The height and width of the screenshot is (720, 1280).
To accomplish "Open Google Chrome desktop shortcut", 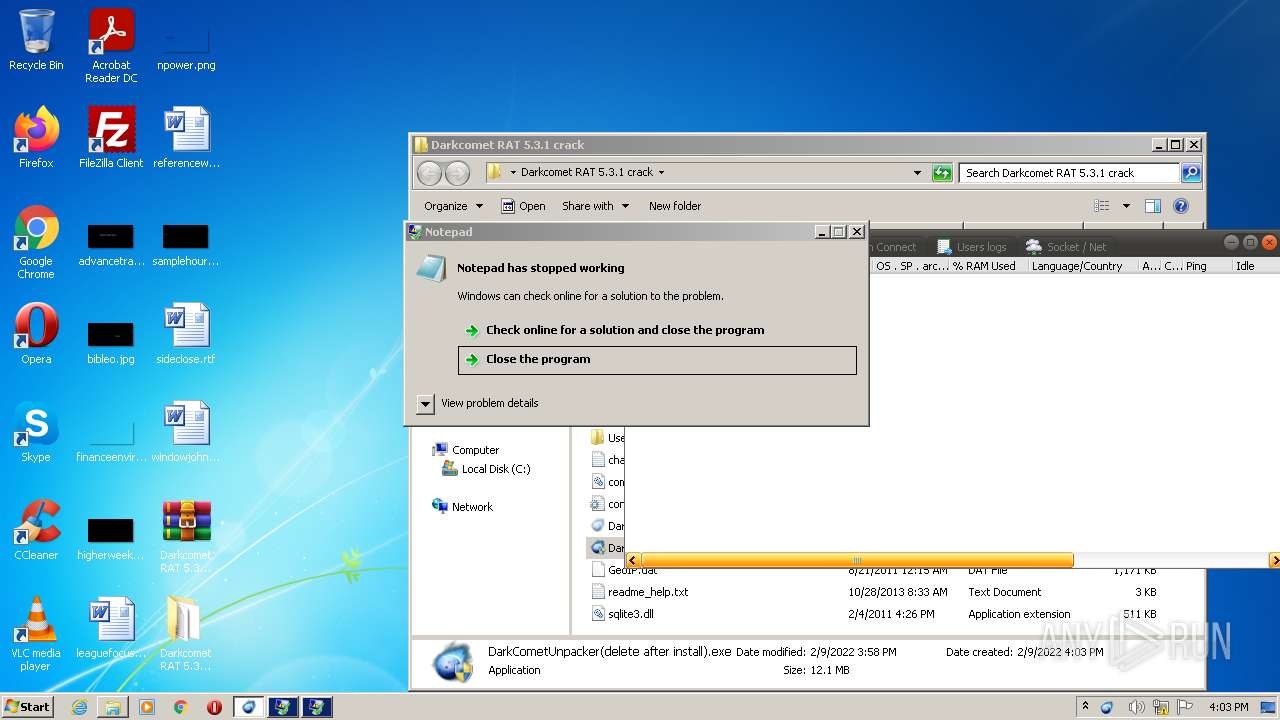I will (36, 243).
